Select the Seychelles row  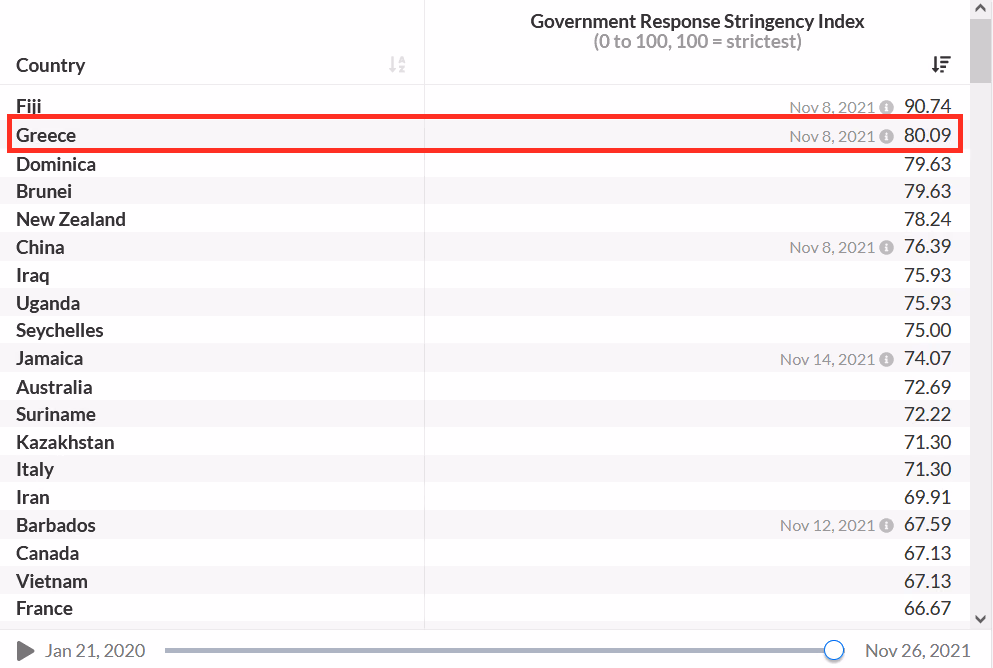coord(484,331)
